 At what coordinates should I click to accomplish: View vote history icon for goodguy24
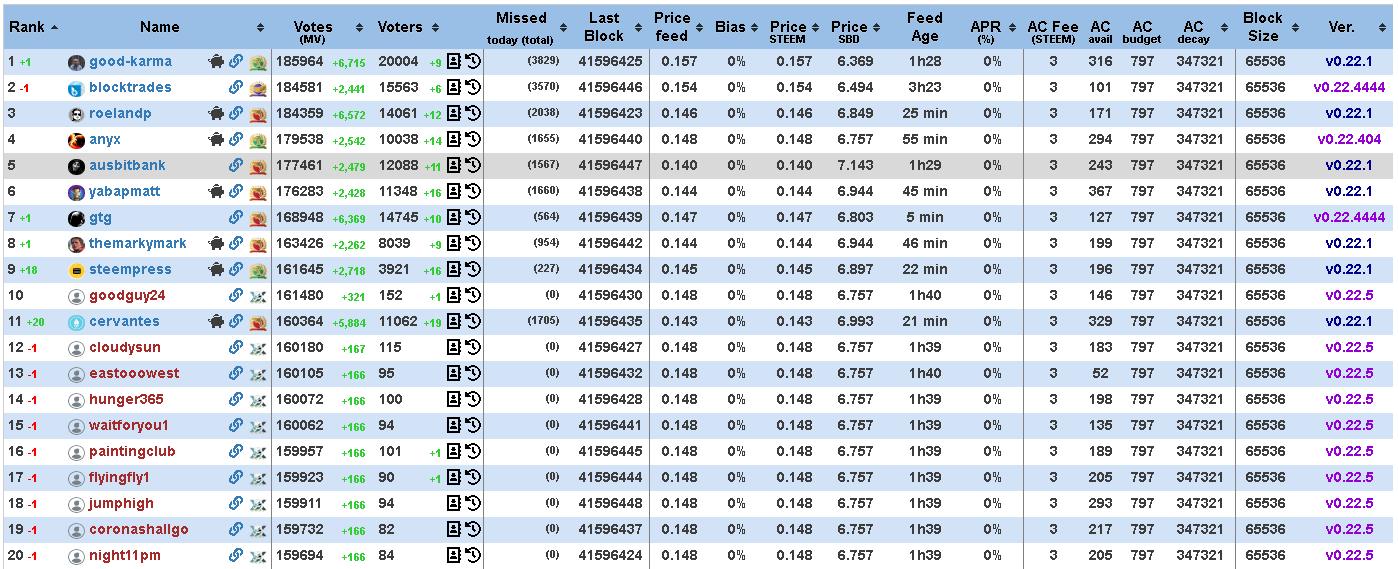coord(473,295)
